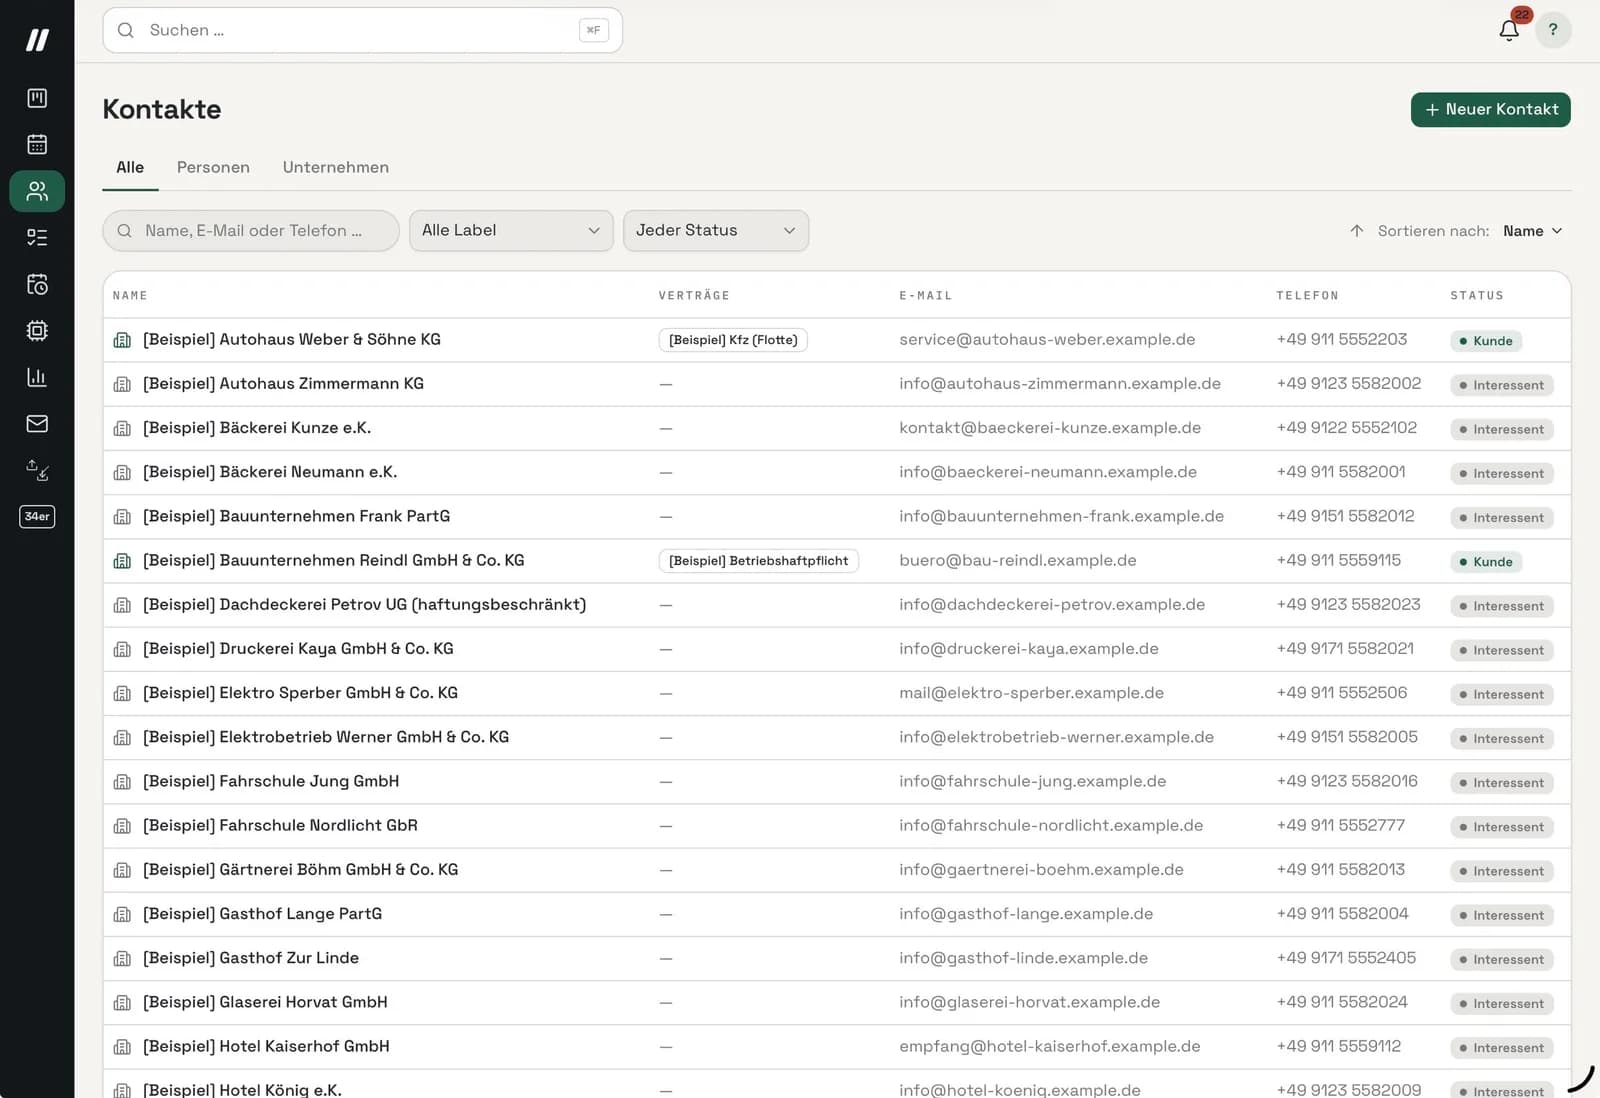
Task: Select the contacts sidebar icon
Action: click(37, 191)
